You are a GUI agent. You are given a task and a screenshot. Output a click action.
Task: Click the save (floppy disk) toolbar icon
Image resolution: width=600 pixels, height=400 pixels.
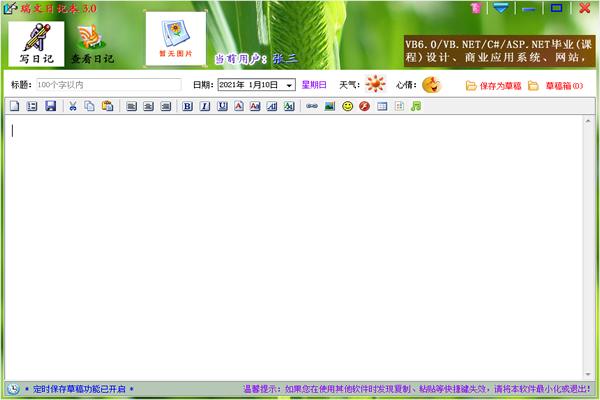(x=50, y=106)
